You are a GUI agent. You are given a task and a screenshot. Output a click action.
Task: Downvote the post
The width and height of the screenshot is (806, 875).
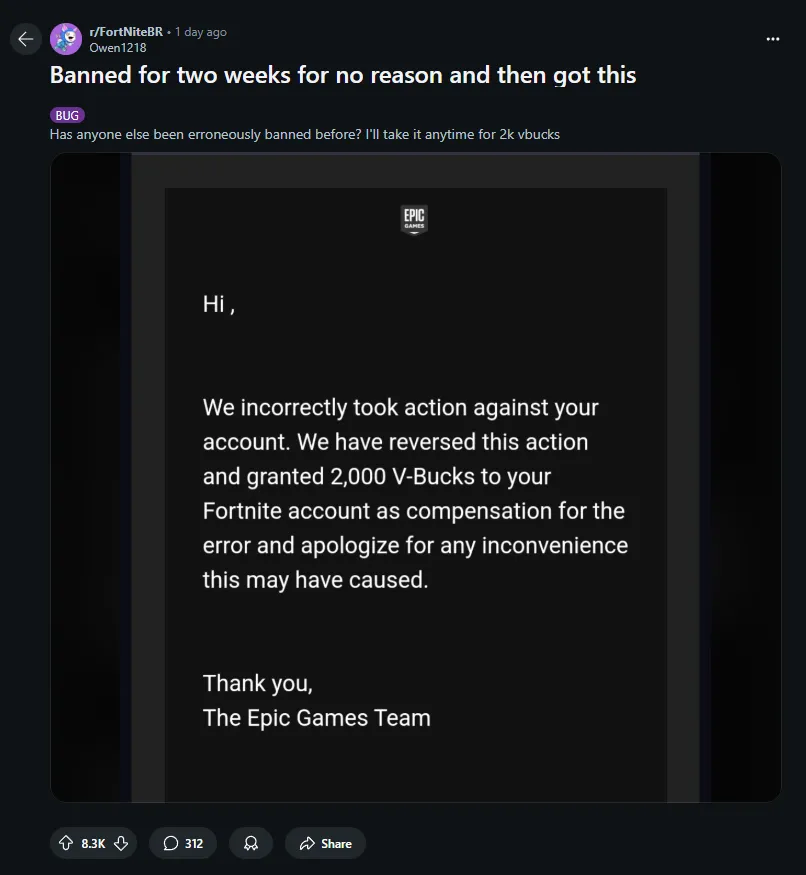pos(121,843)
